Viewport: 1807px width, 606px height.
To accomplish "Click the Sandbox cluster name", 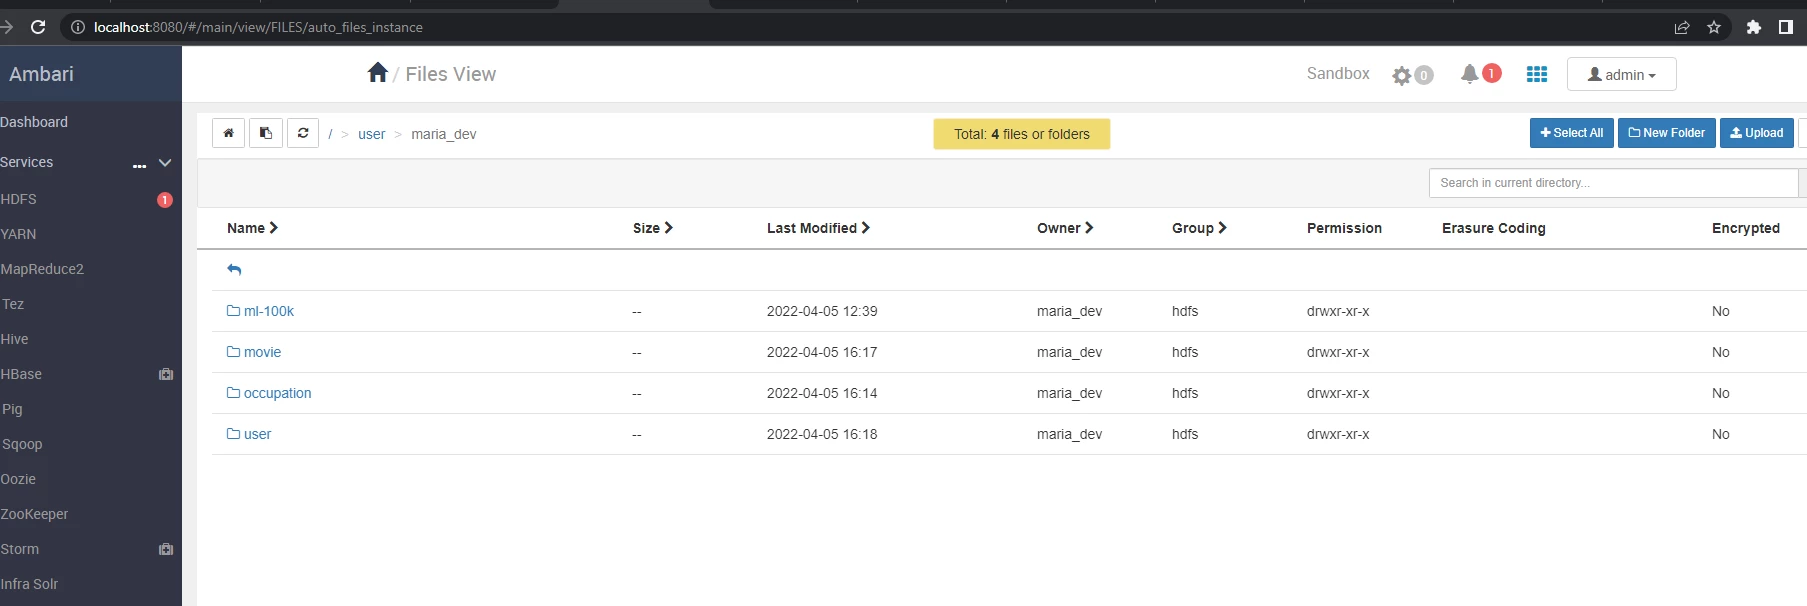I will coord(1338,73).
